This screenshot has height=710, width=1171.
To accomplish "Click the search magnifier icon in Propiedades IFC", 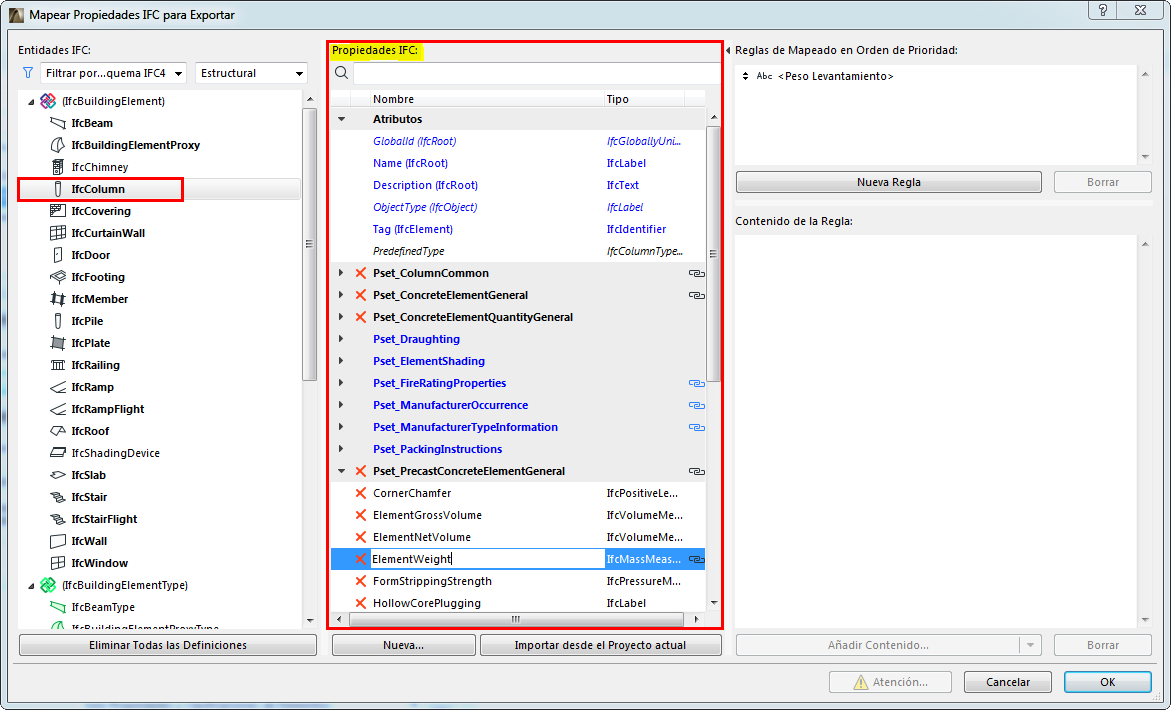I will [x=341, y=73].
